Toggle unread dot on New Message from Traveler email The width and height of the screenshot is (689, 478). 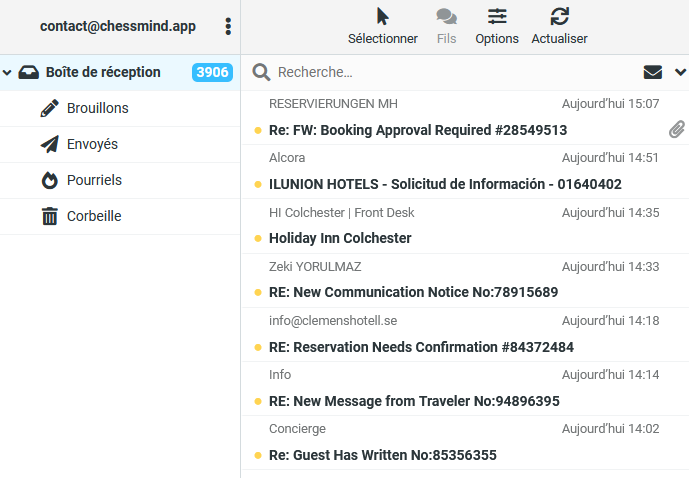point(258,402)
